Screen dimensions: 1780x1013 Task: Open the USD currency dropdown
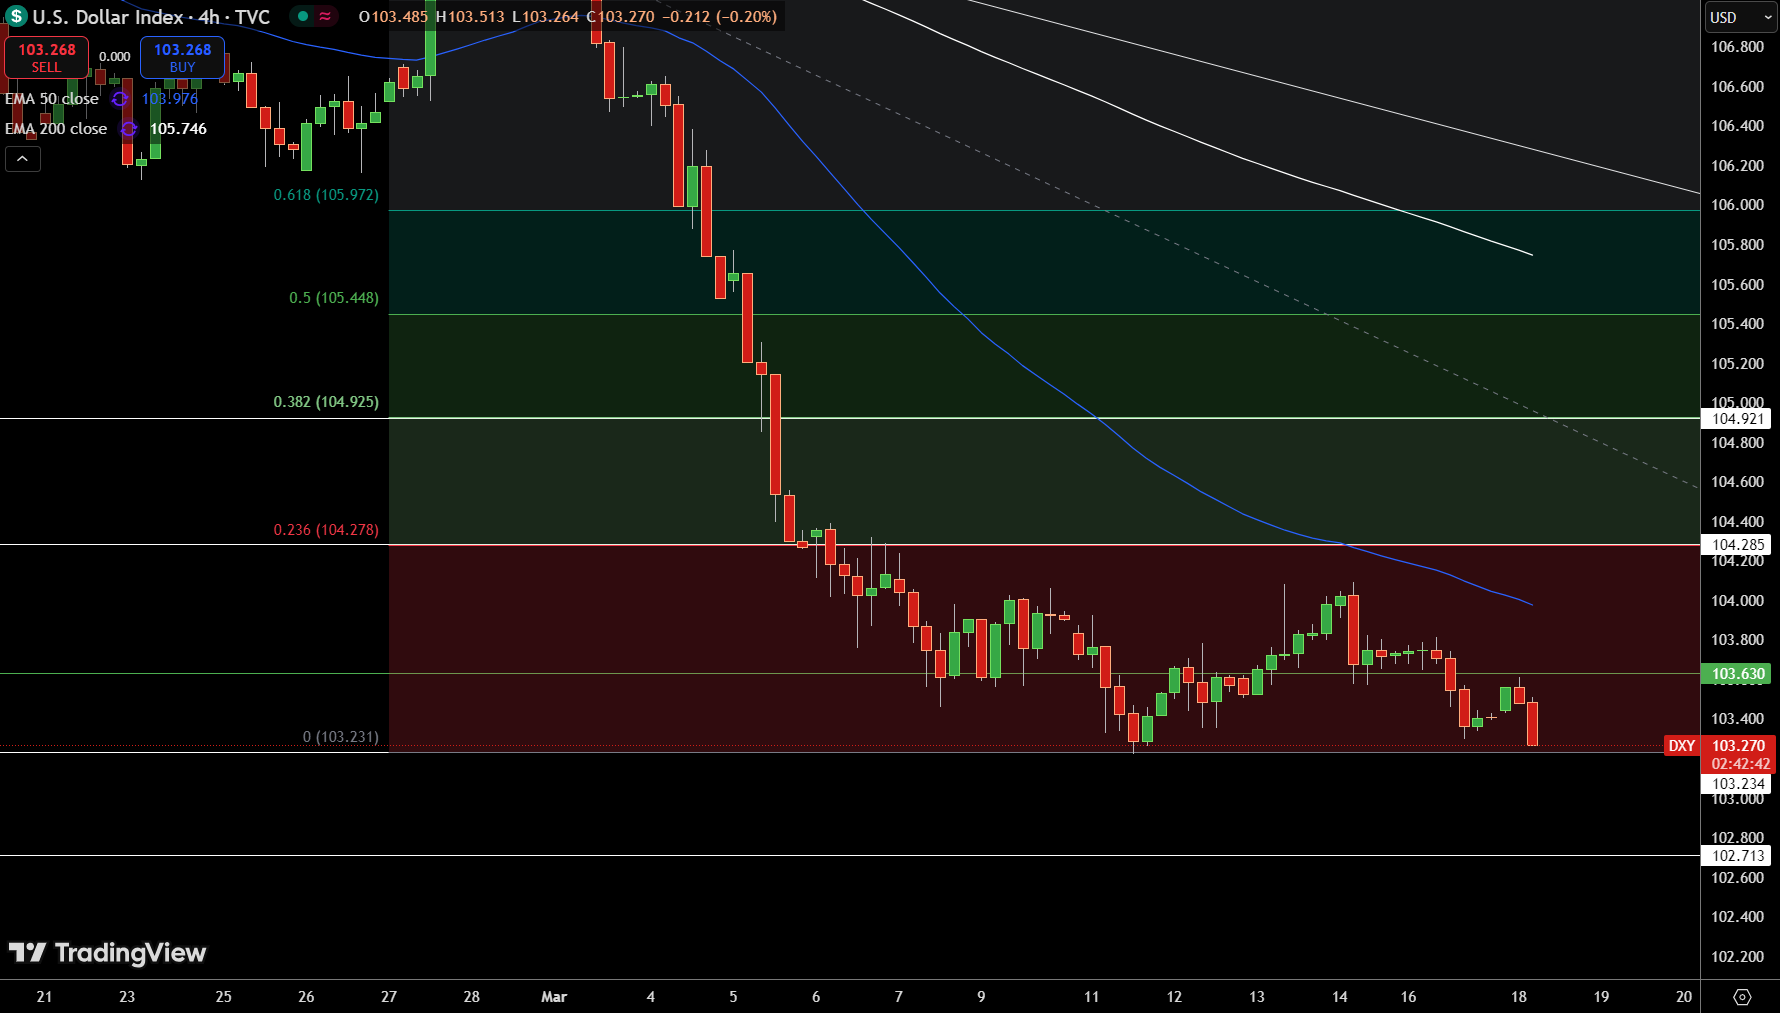(1741, 17)
